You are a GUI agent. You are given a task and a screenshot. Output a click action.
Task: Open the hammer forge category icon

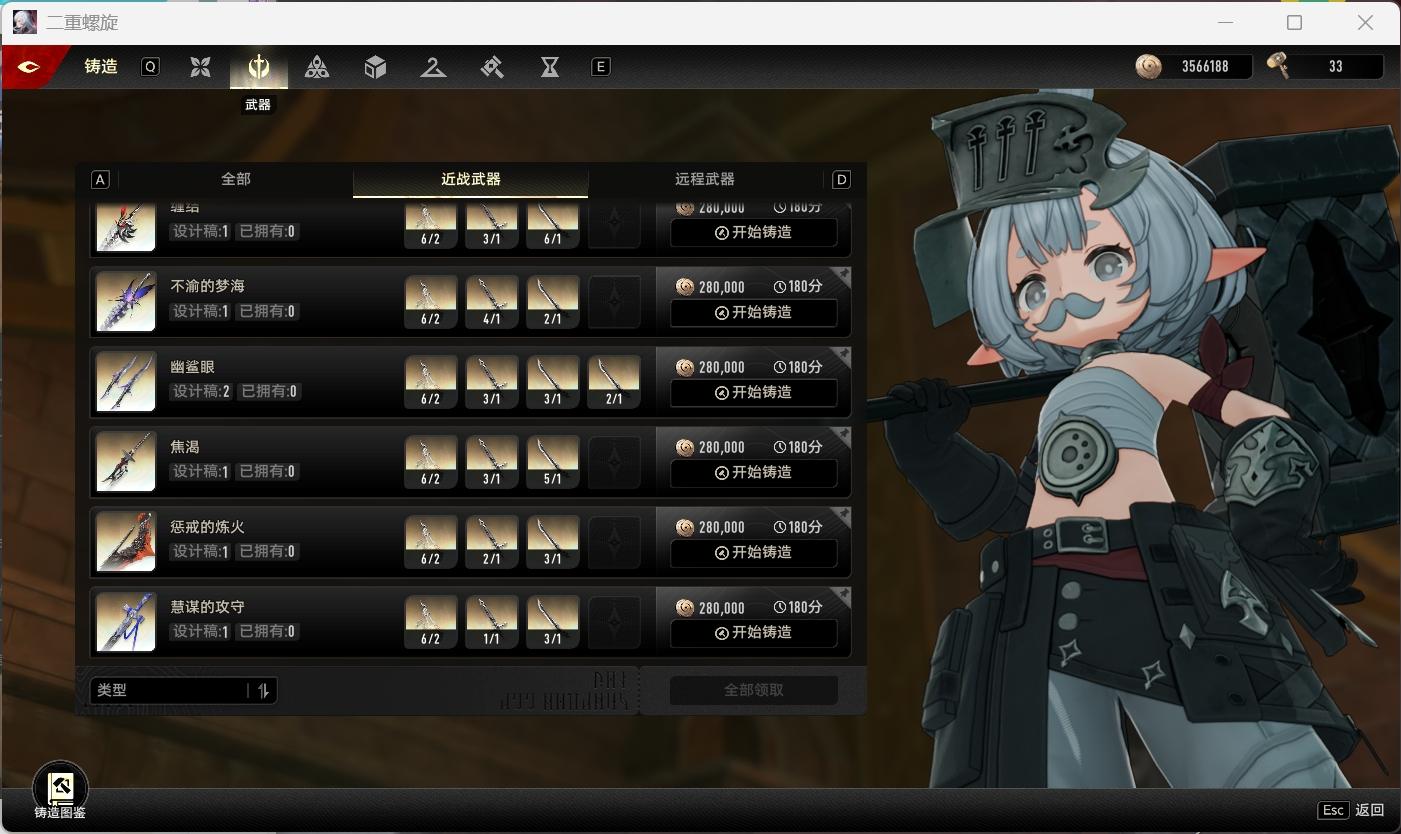pos(492,67)
